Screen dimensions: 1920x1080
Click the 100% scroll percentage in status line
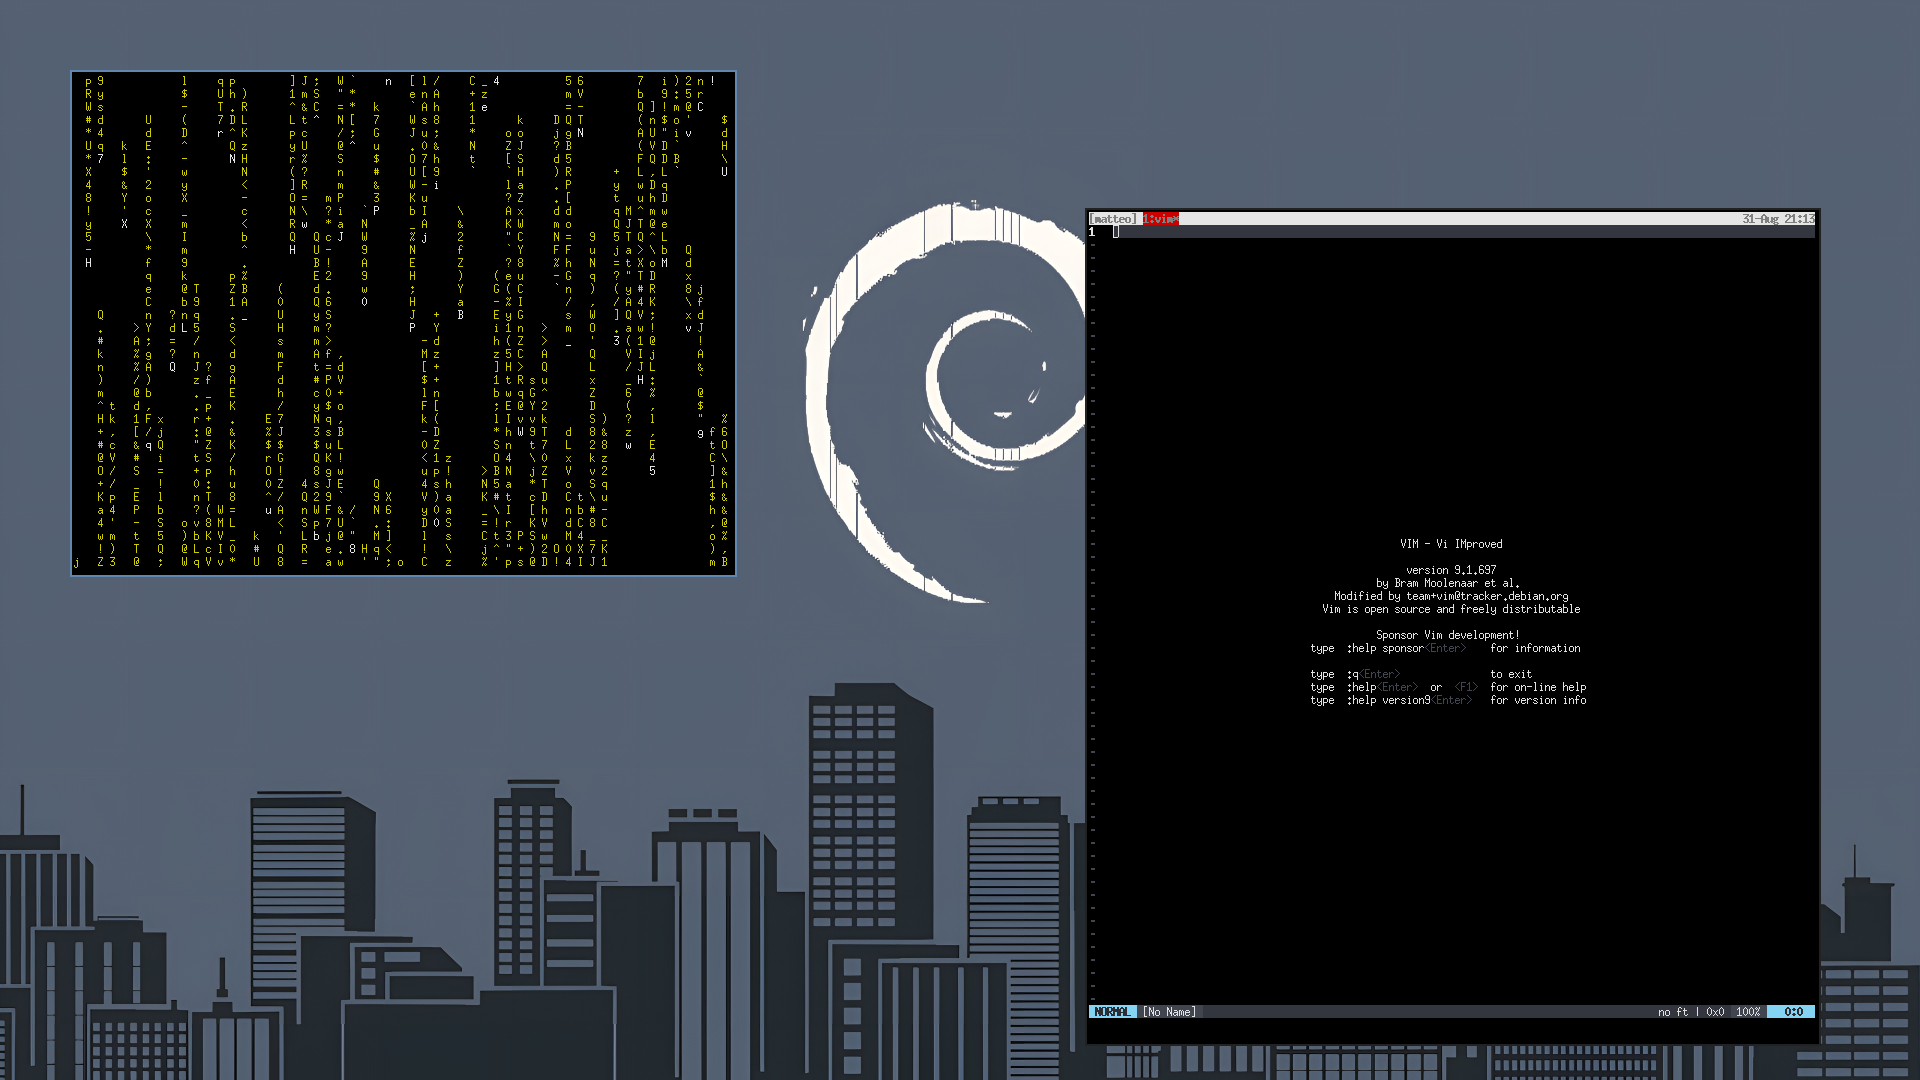(x=1748, y=1012)
